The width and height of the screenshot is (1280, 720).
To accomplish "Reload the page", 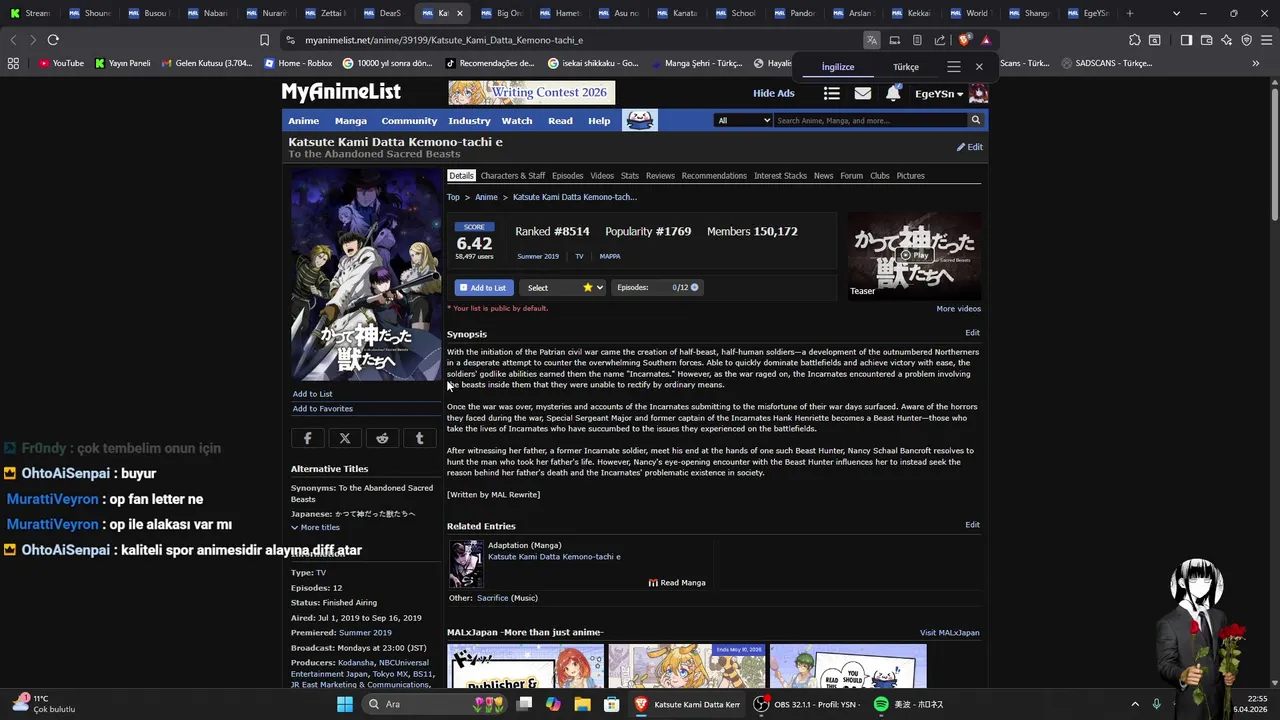I will [53, 40].
